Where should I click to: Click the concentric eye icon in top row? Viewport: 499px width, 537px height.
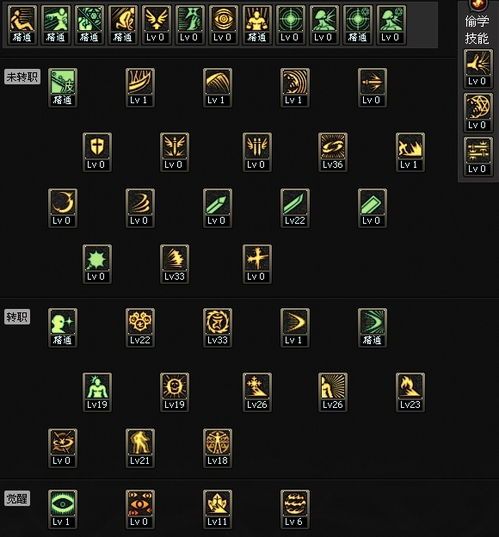pos(223,25)
